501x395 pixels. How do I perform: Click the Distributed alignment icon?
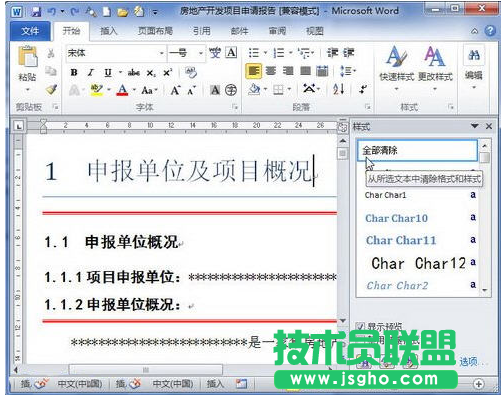click(x=322, y=71)
